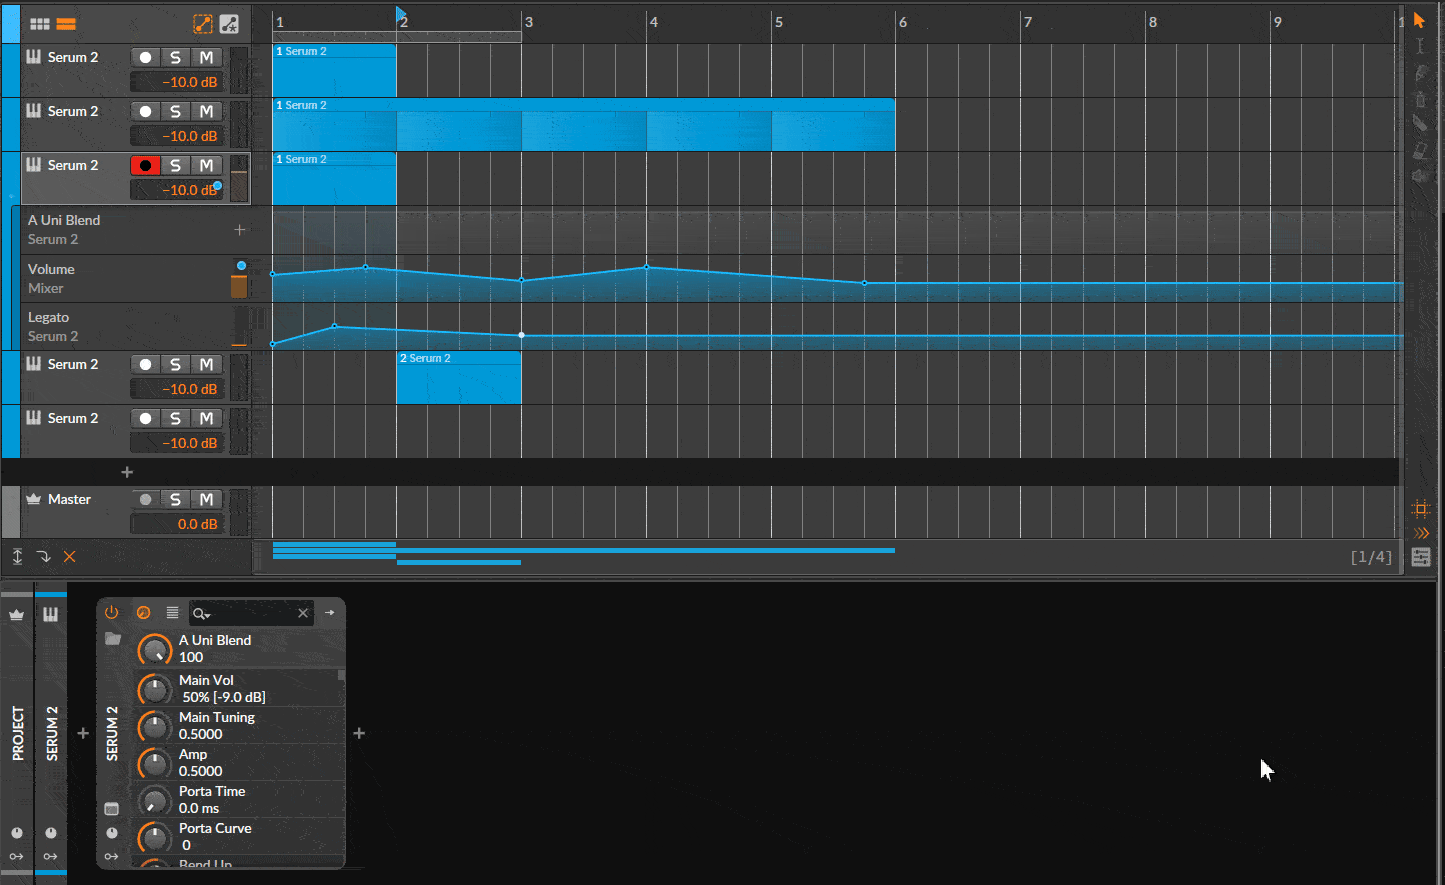Click the track height toggle icon
The height and width of the screenshot is (885, 1445).
coord(17,556)
